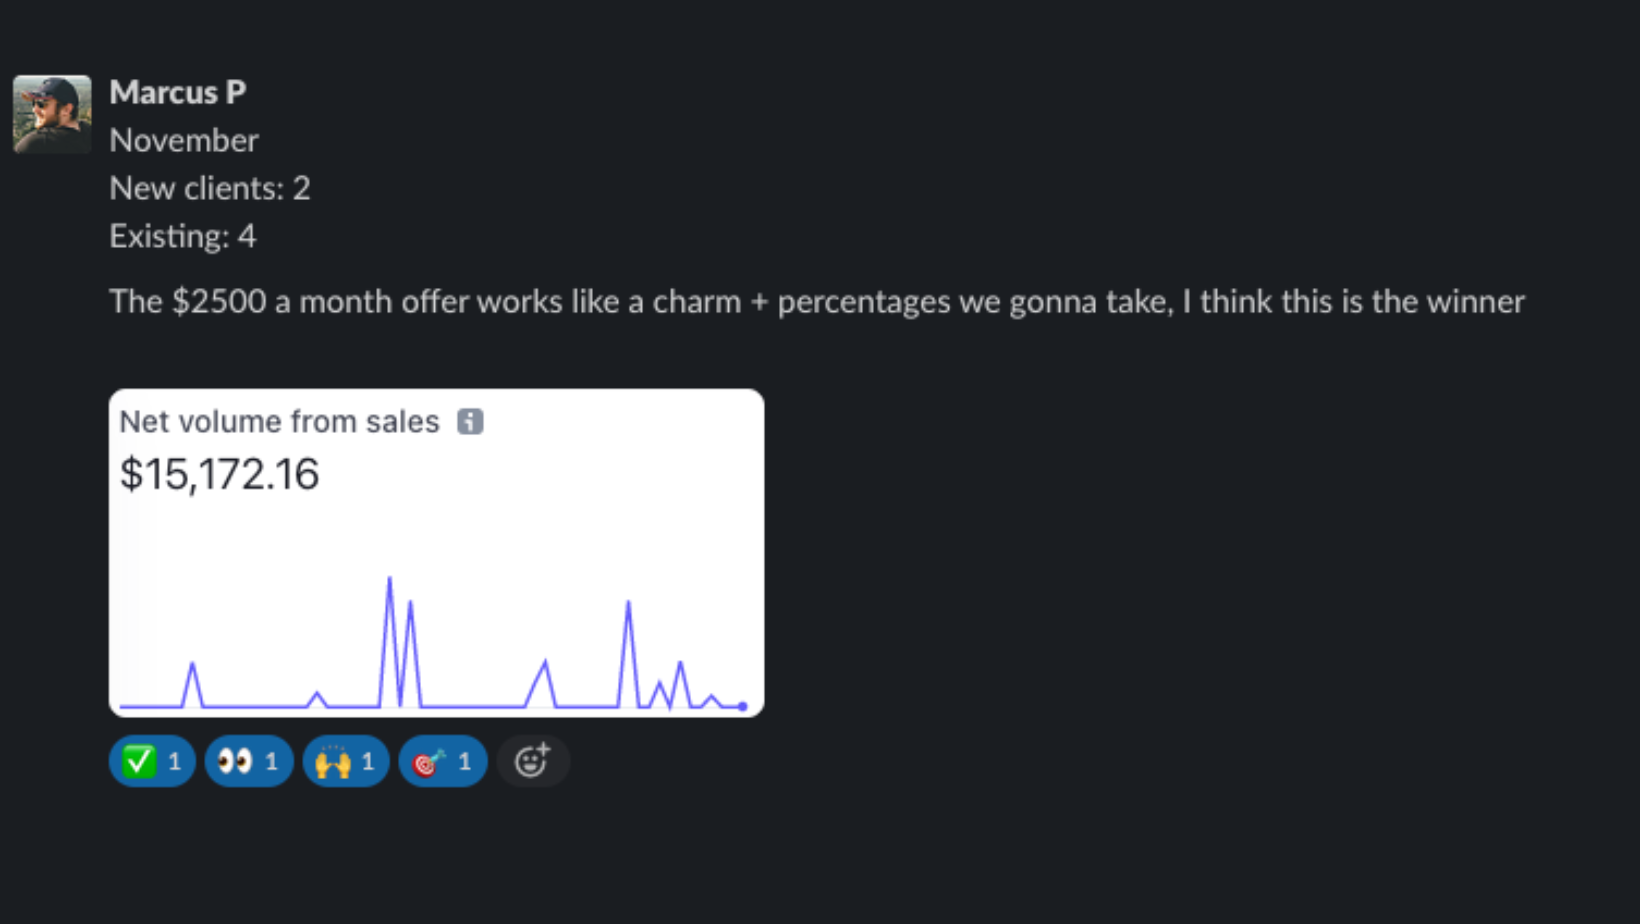Open the add reaction emoji picker
1640x924 pixels.
532,762
